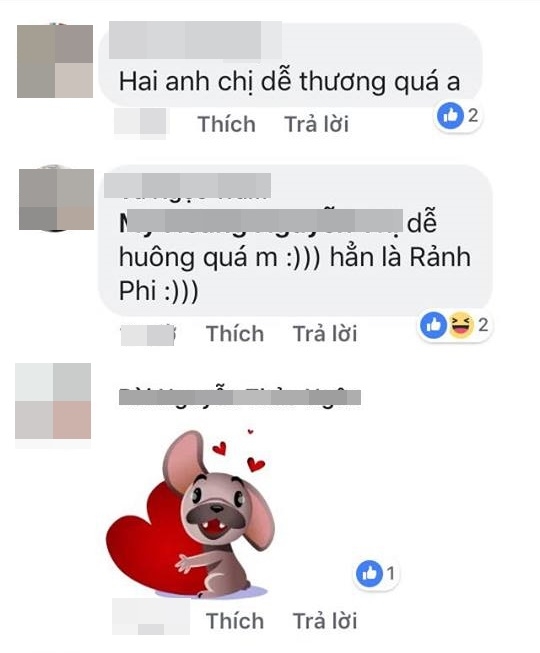Open first commenter's blurred profile picture
The image size is (540, 653).
coord(55,61)
